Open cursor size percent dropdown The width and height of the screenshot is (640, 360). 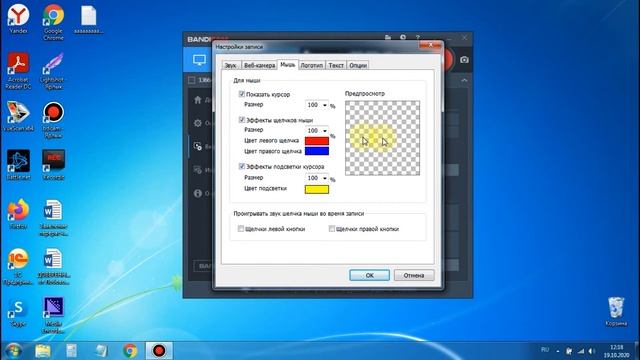pos(317,105)
